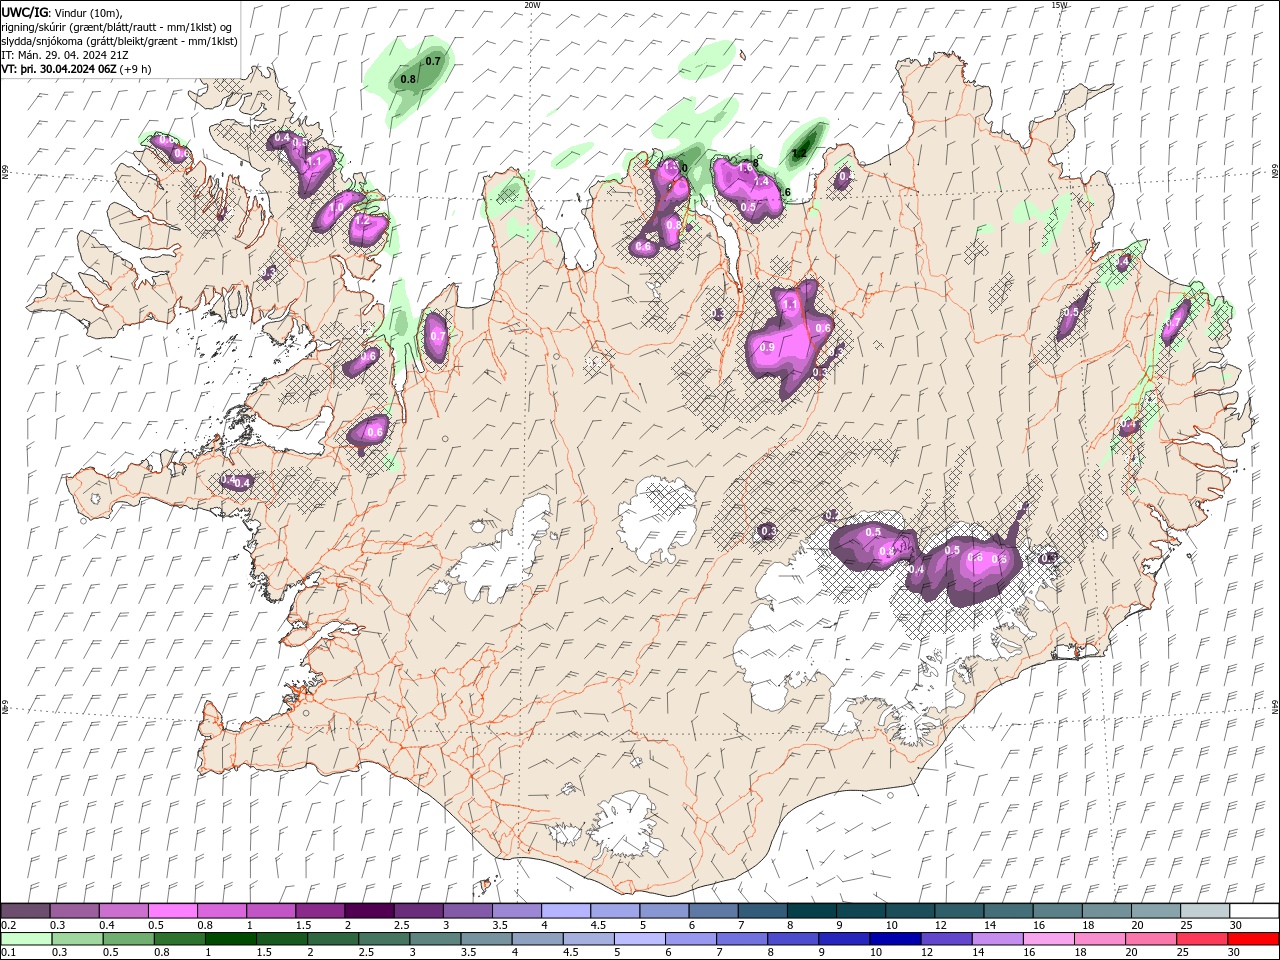
Task: Pick the dull purple 0.2 swatch starting upper legend
Action: click(x=26, y=911)
